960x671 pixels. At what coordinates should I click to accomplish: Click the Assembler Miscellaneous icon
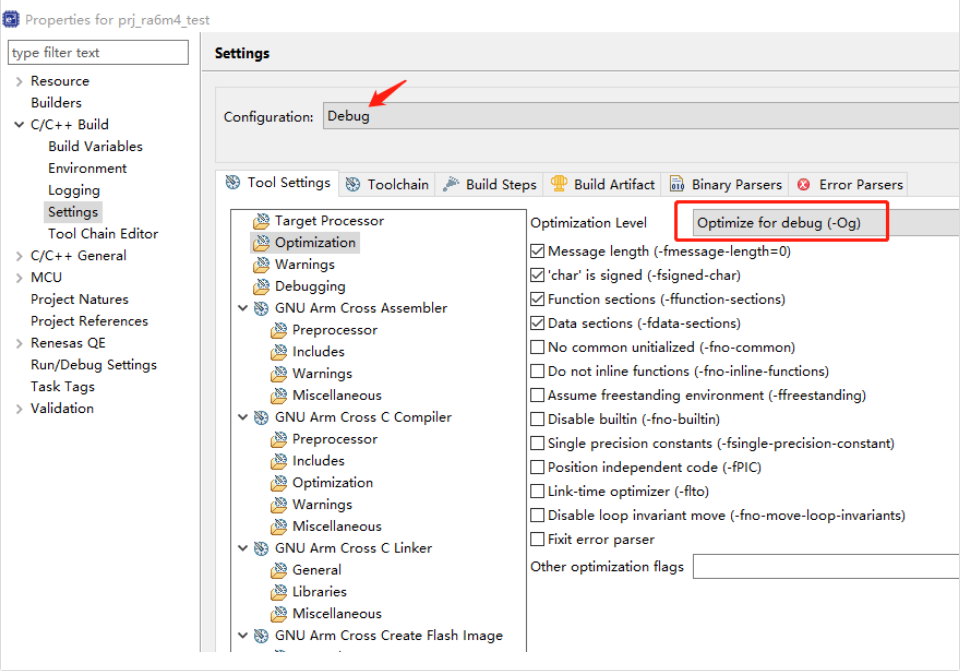pyautogui.click(x=279, y=395)
